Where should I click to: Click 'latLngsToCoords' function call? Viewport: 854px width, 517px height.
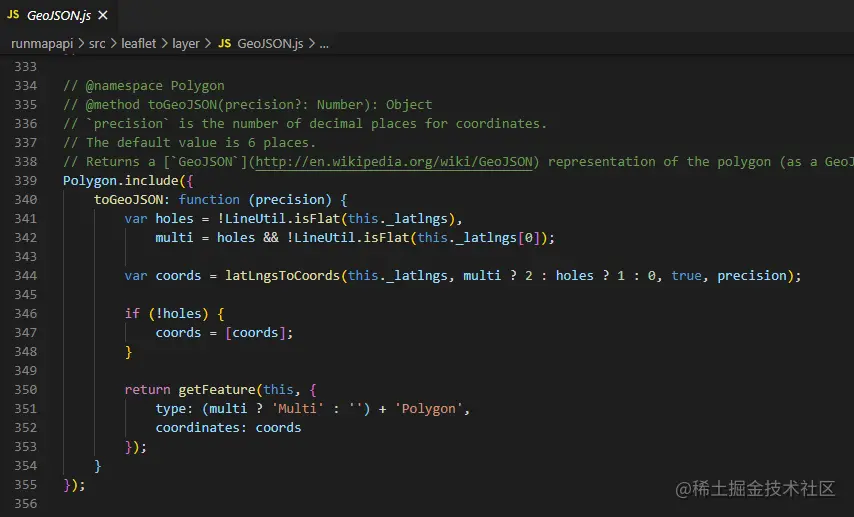pos(283,276)
